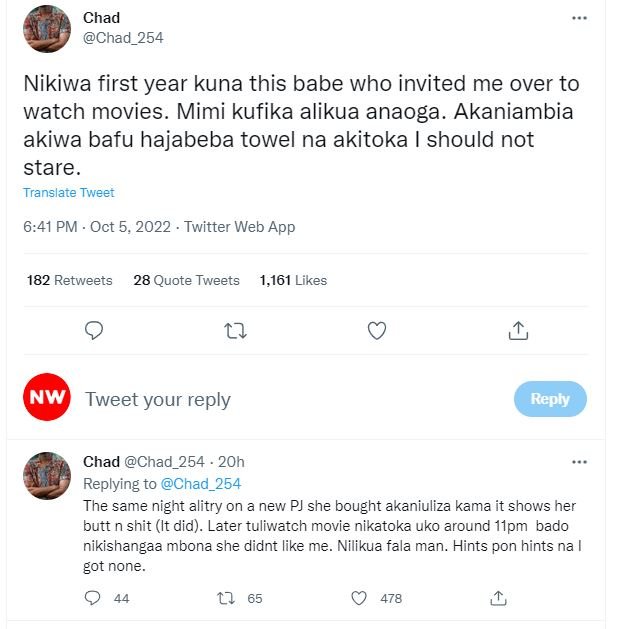This screenshot has width=617, height=629.
Task: Click reply icon showing 44 replies
Action: pos(93,598)
